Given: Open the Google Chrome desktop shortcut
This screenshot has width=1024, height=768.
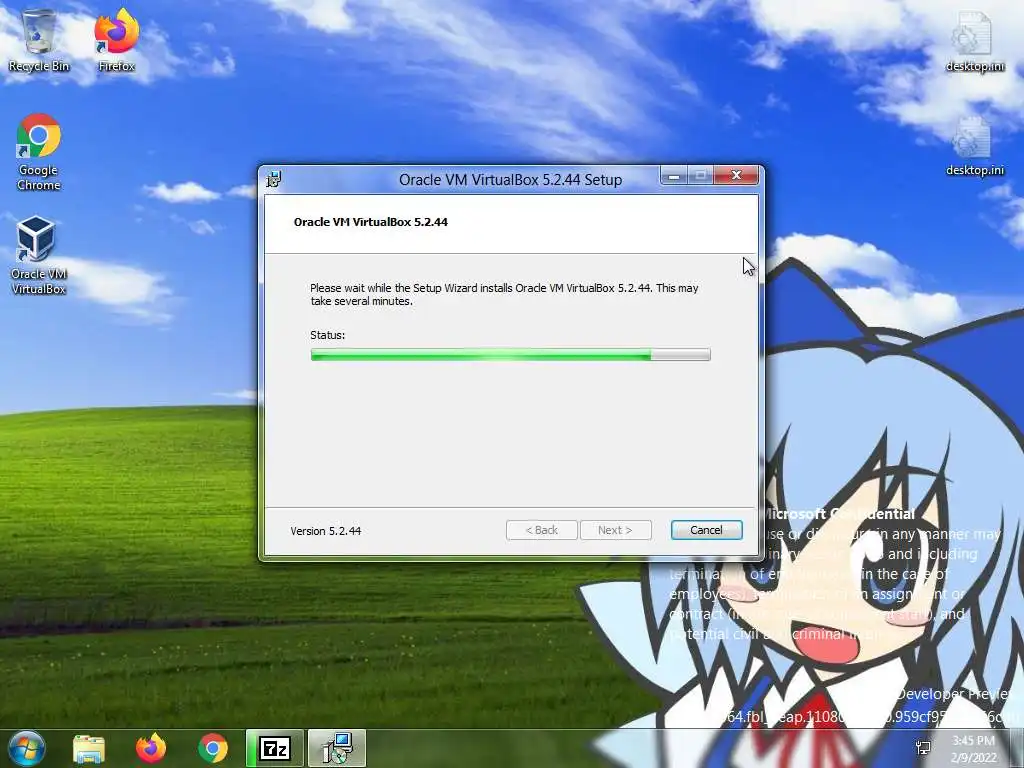Looking at the screenshot, I should (39, 152).
